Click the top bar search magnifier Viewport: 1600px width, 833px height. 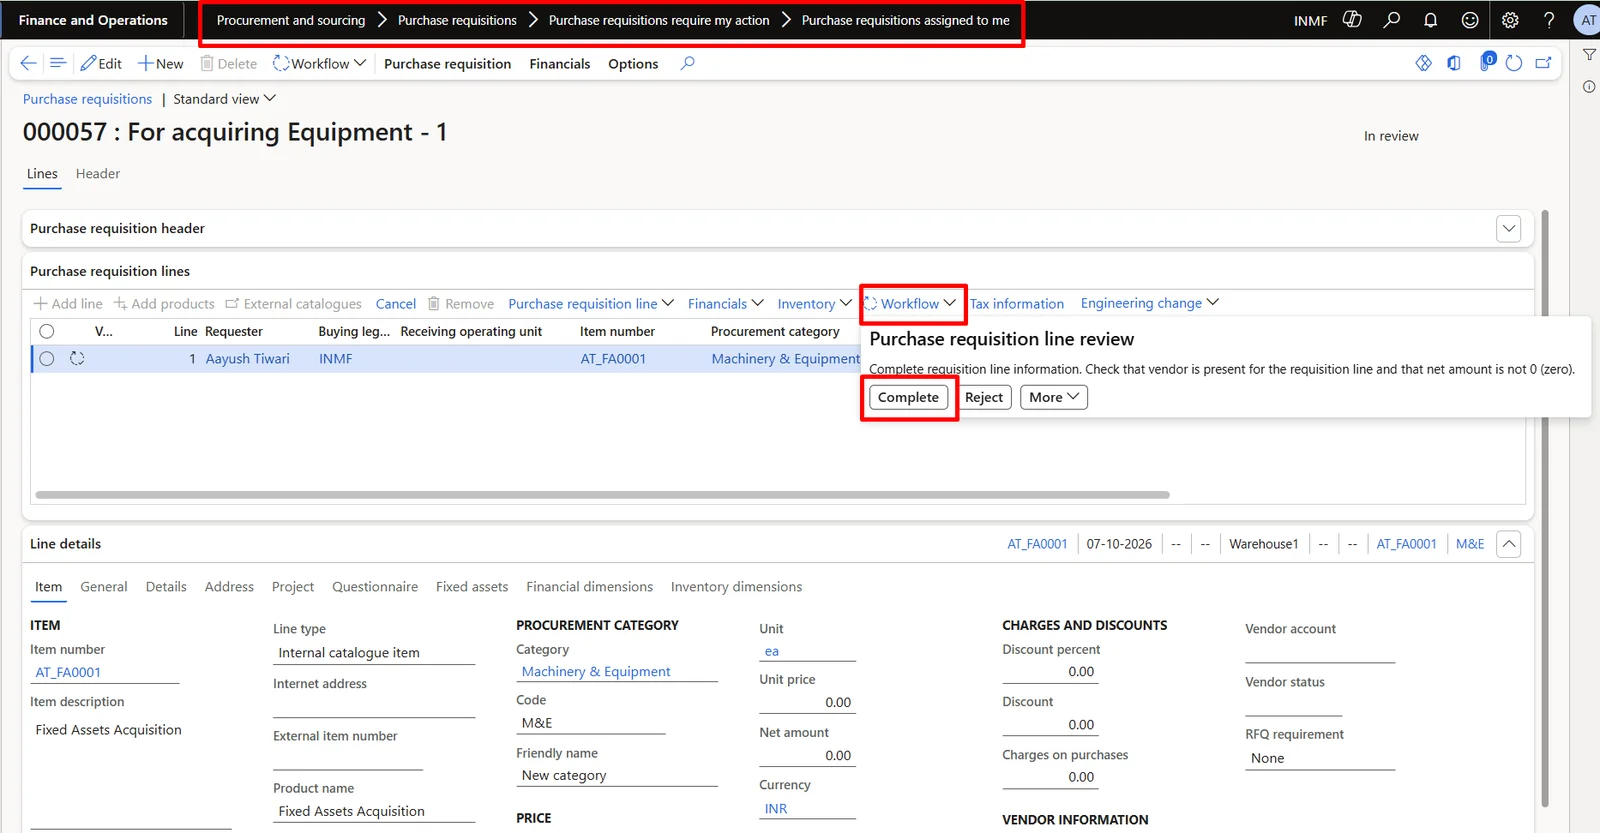click(1391, 20)
